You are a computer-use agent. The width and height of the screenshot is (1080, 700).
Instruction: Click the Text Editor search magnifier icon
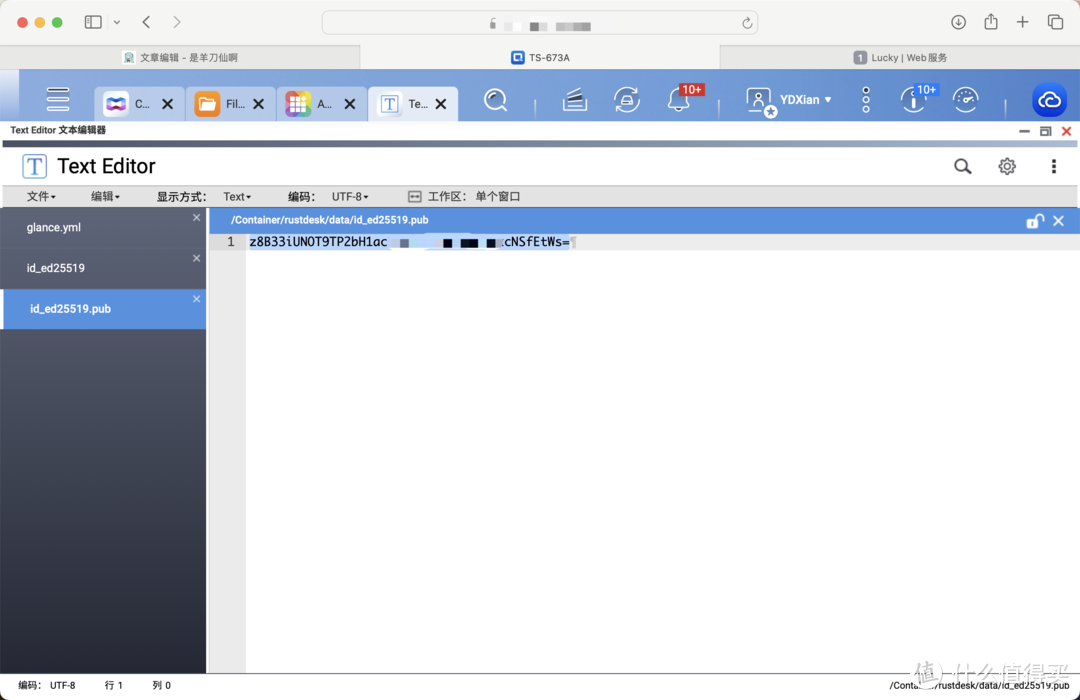point(962,166)
